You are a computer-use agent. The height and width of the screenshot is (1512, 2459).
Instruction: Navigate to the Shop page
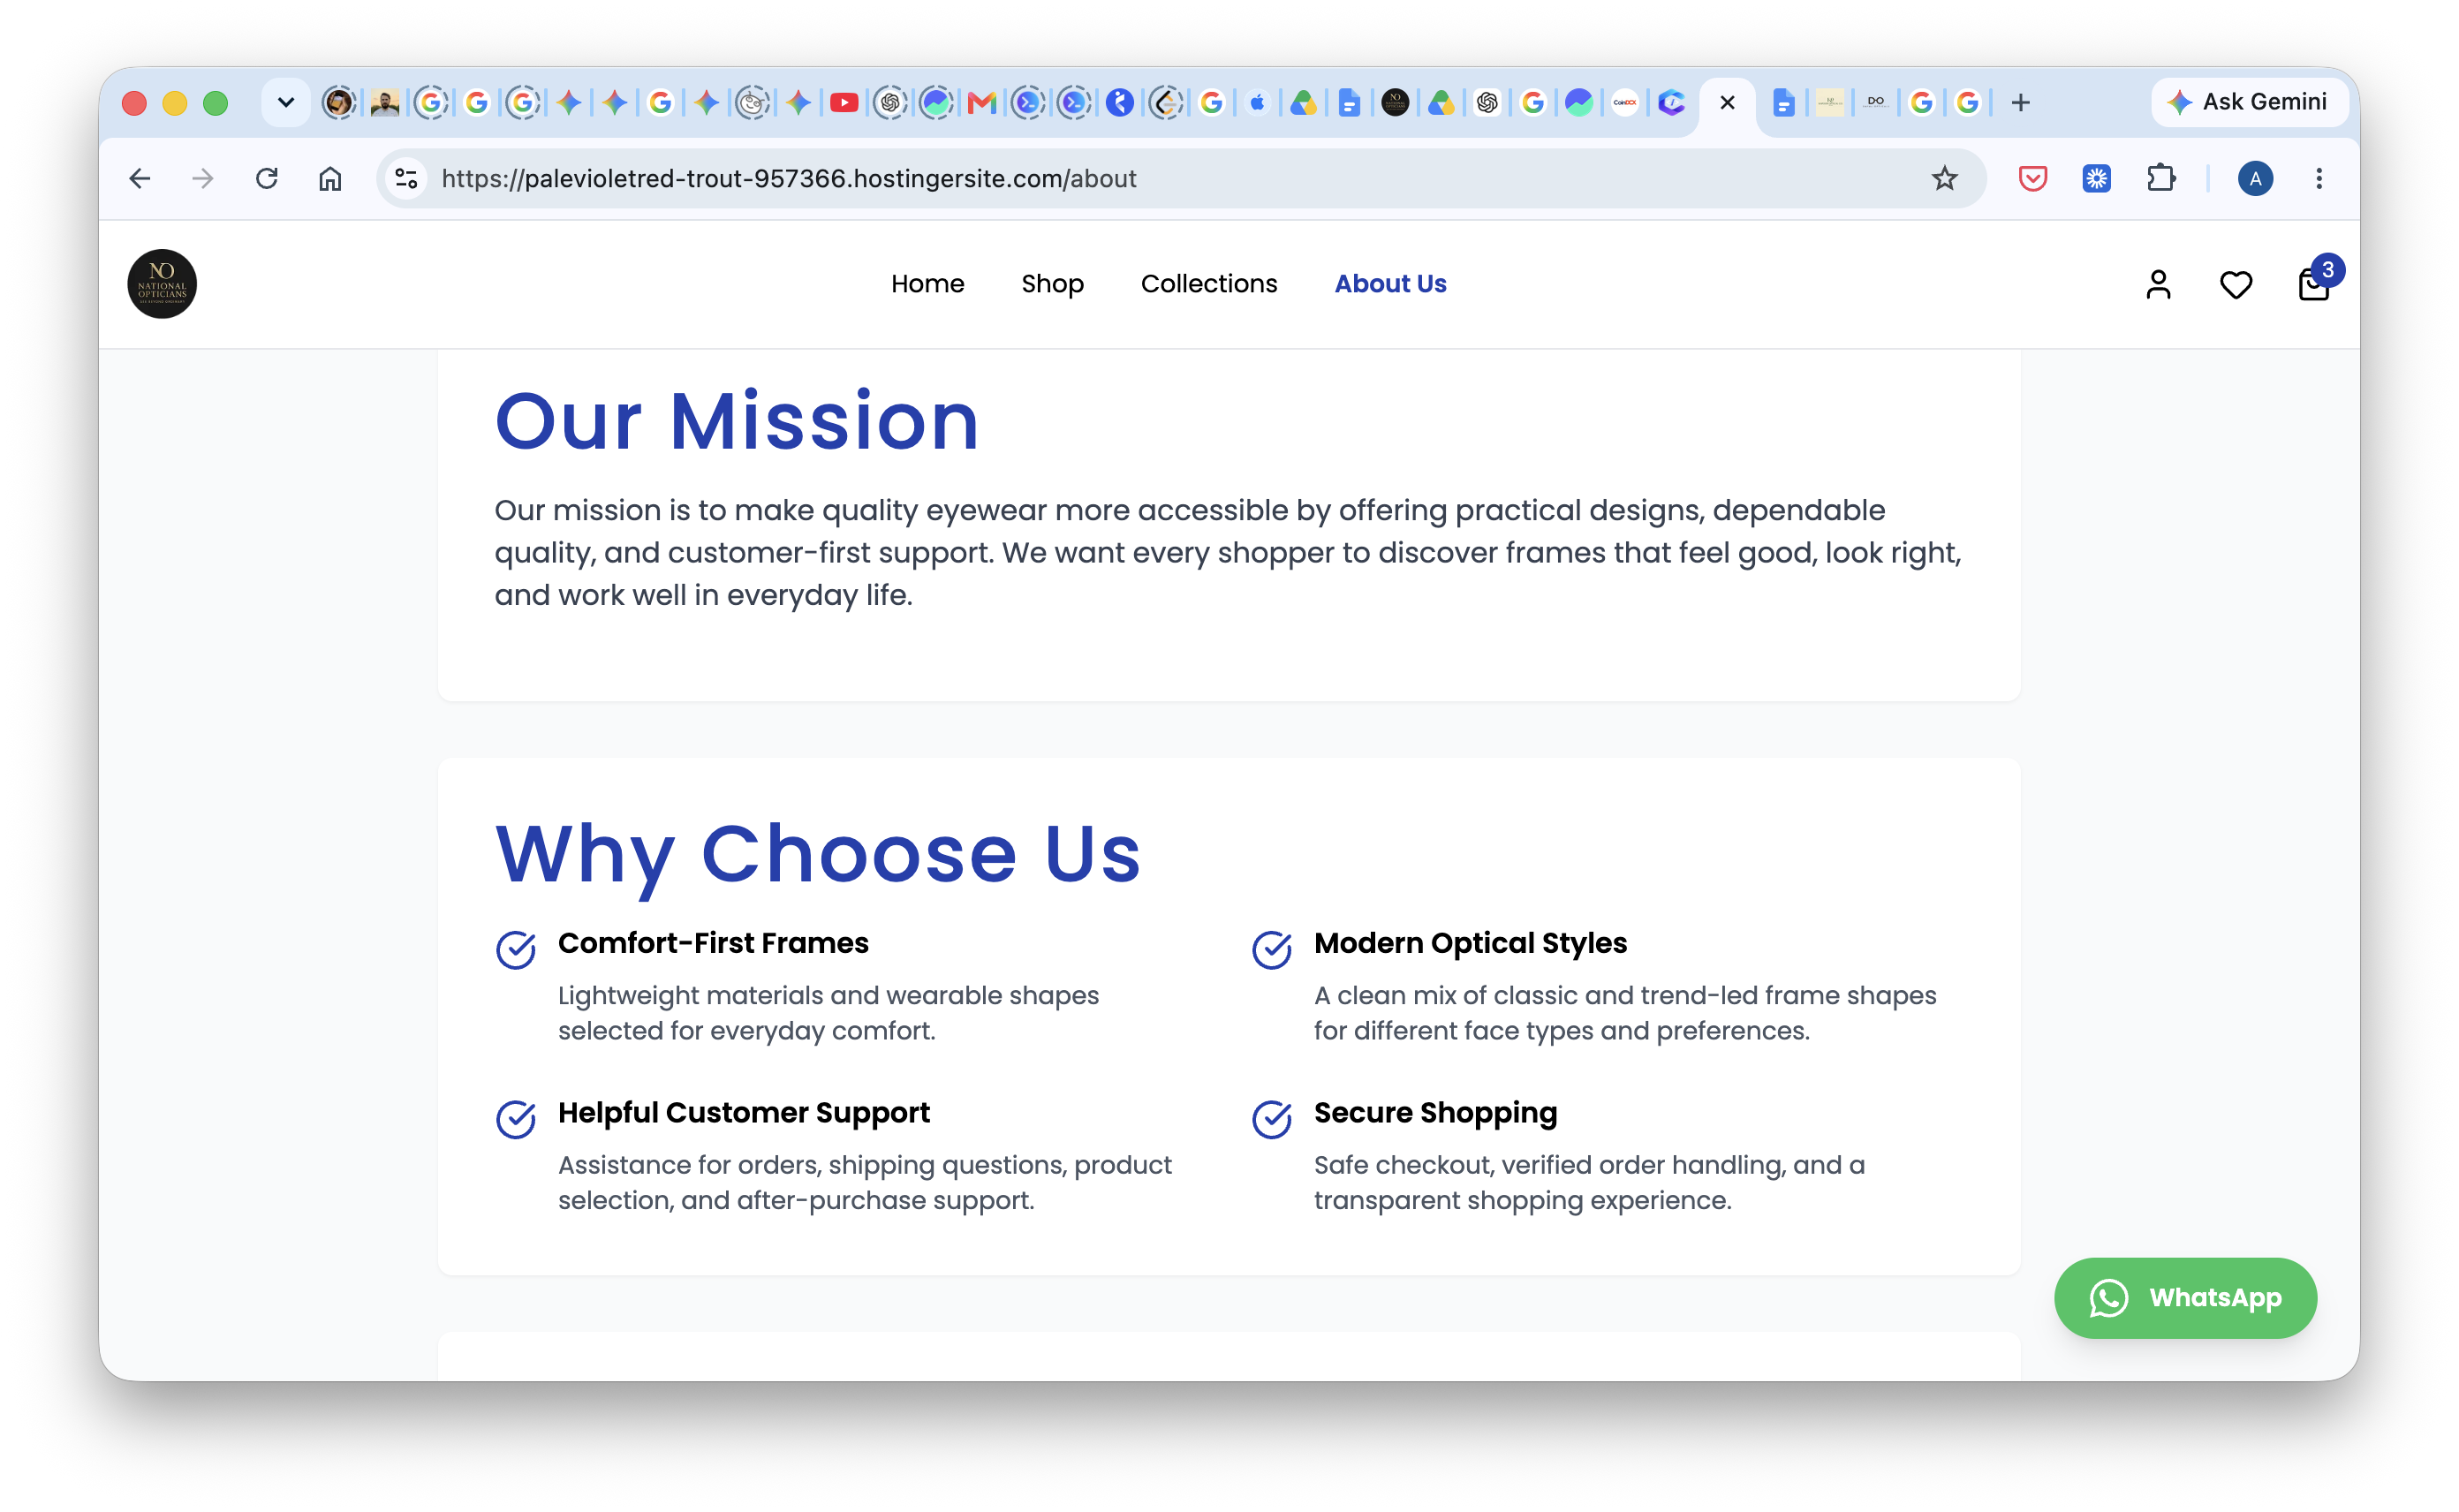click(x=1052, y=284)
